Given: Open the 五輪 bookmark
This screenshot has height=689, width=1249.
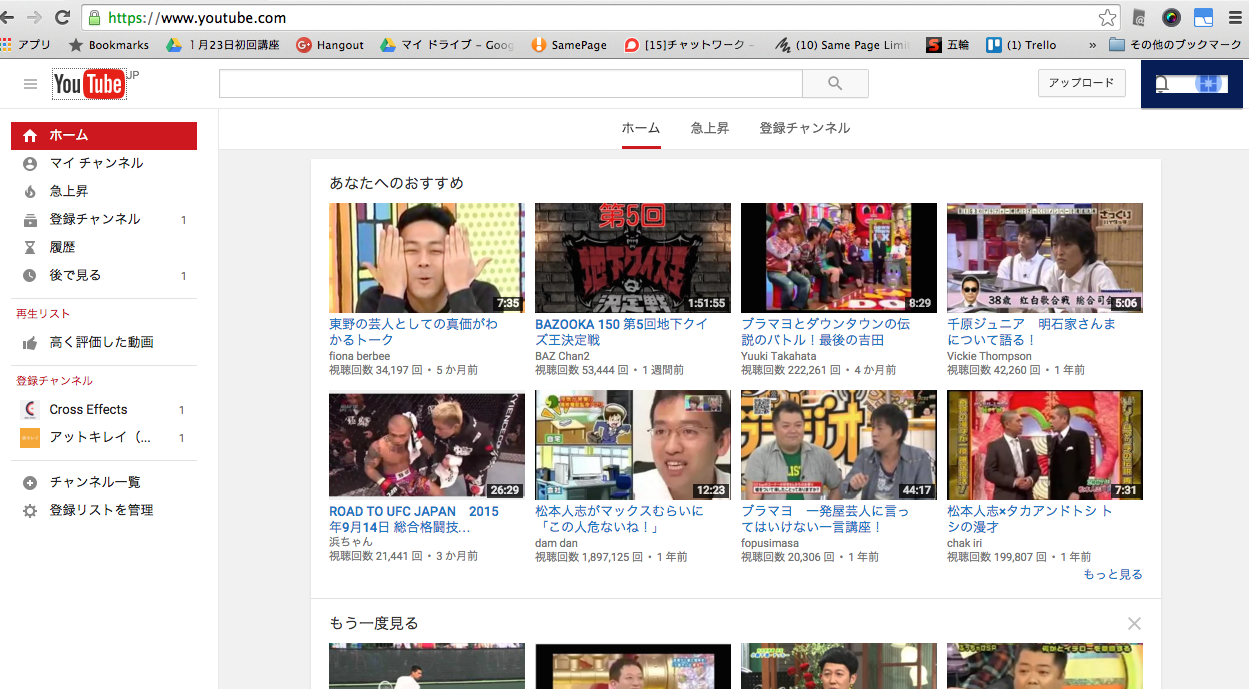Looking at the screenshot, I should 947,45.
